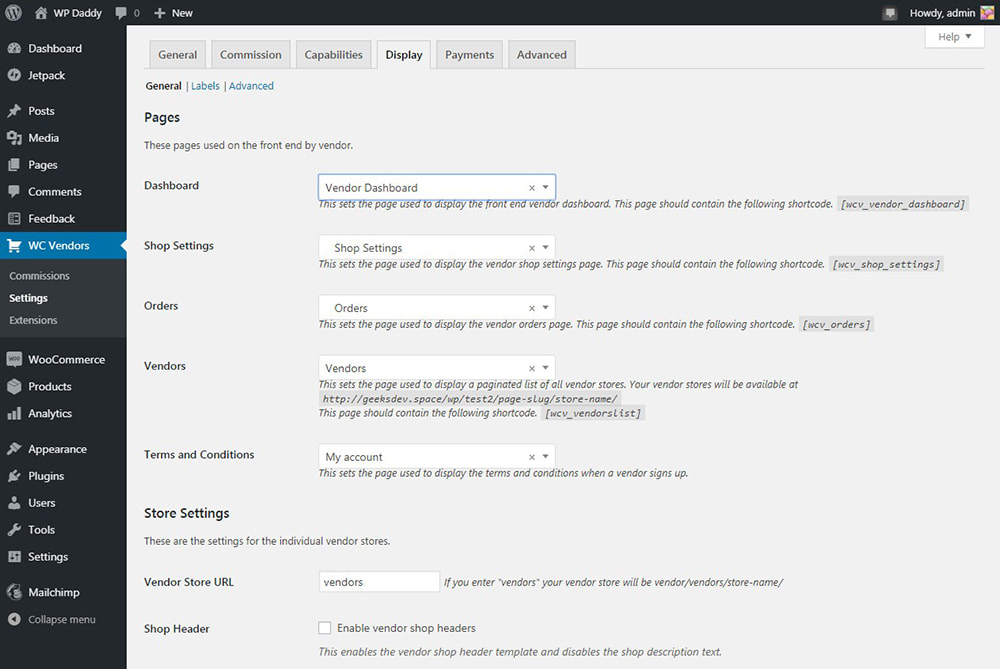Click the Collapse menu label
The image size is (1000, 669).
62,619
